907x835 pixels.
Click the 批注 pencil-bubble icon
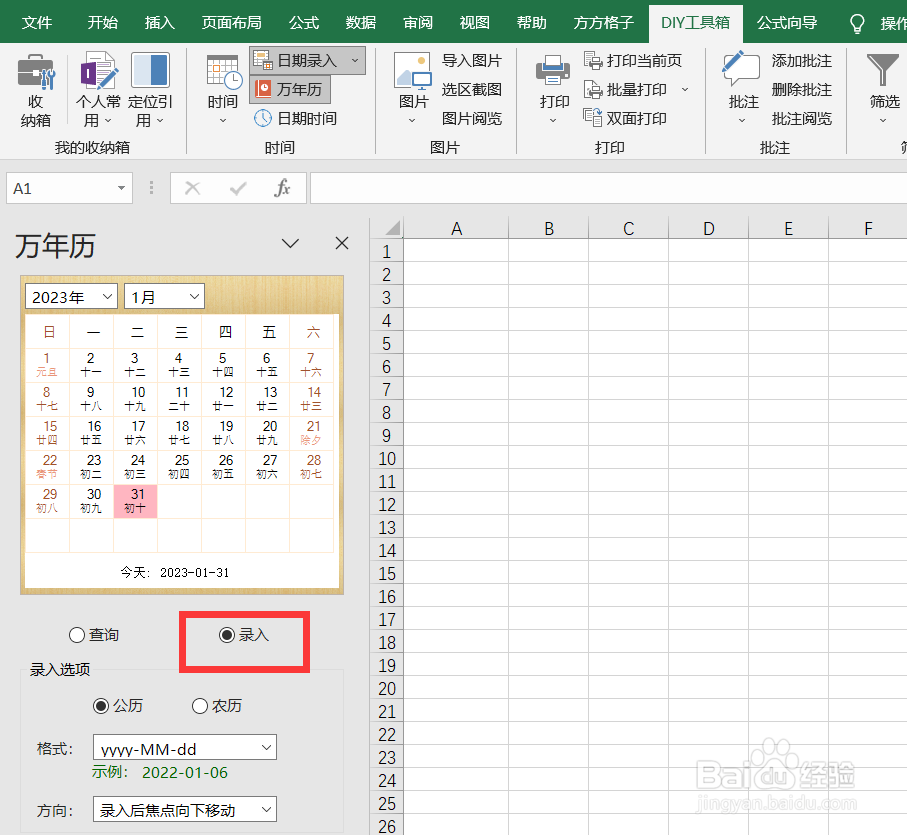(741, 69)
